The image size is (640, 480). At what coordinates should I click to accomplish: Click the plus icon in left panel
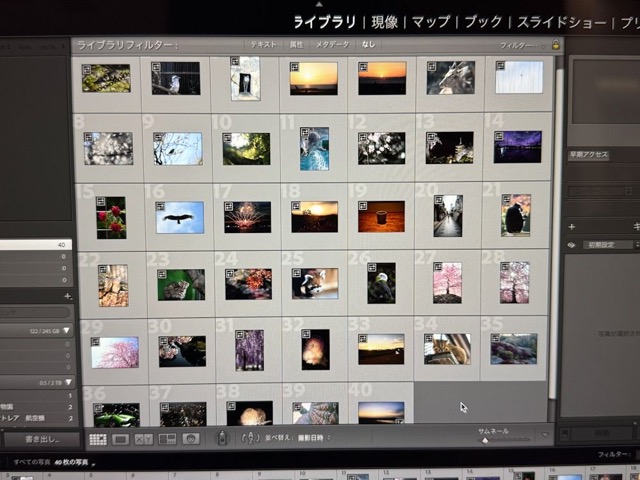(67, 296)
